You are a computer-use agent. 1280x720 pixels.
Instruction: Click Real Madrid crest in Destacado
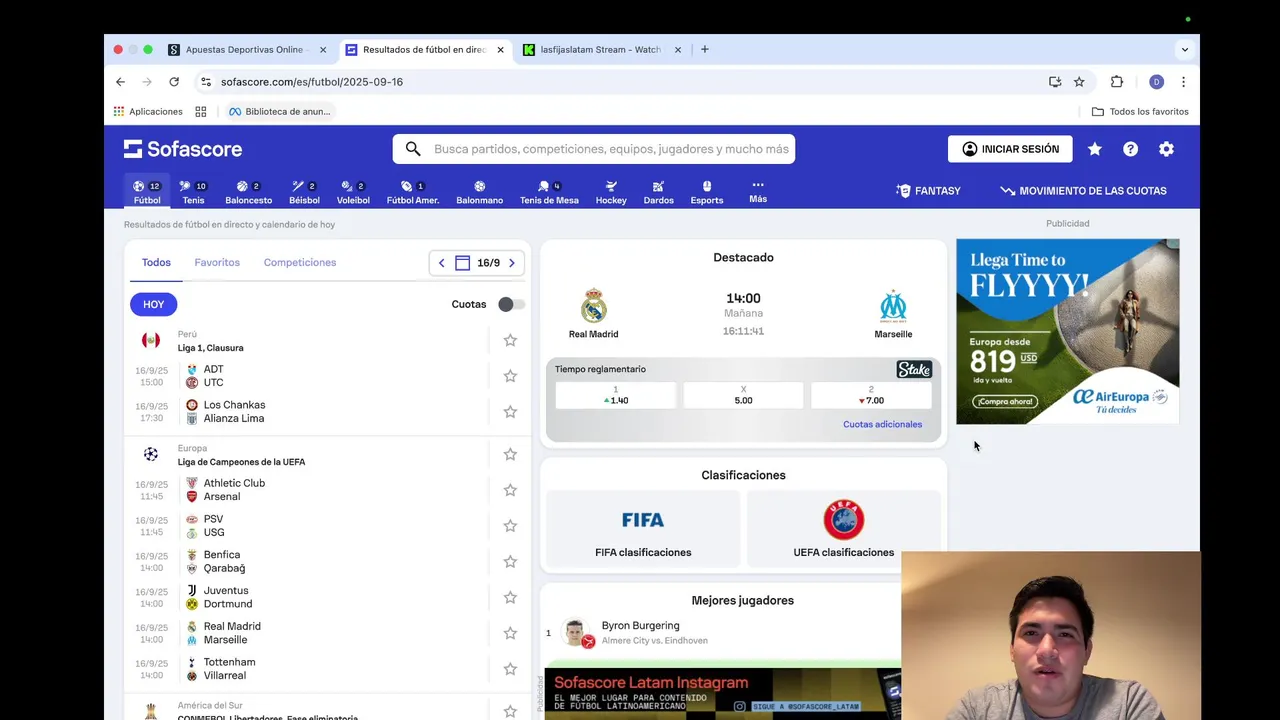594,306
